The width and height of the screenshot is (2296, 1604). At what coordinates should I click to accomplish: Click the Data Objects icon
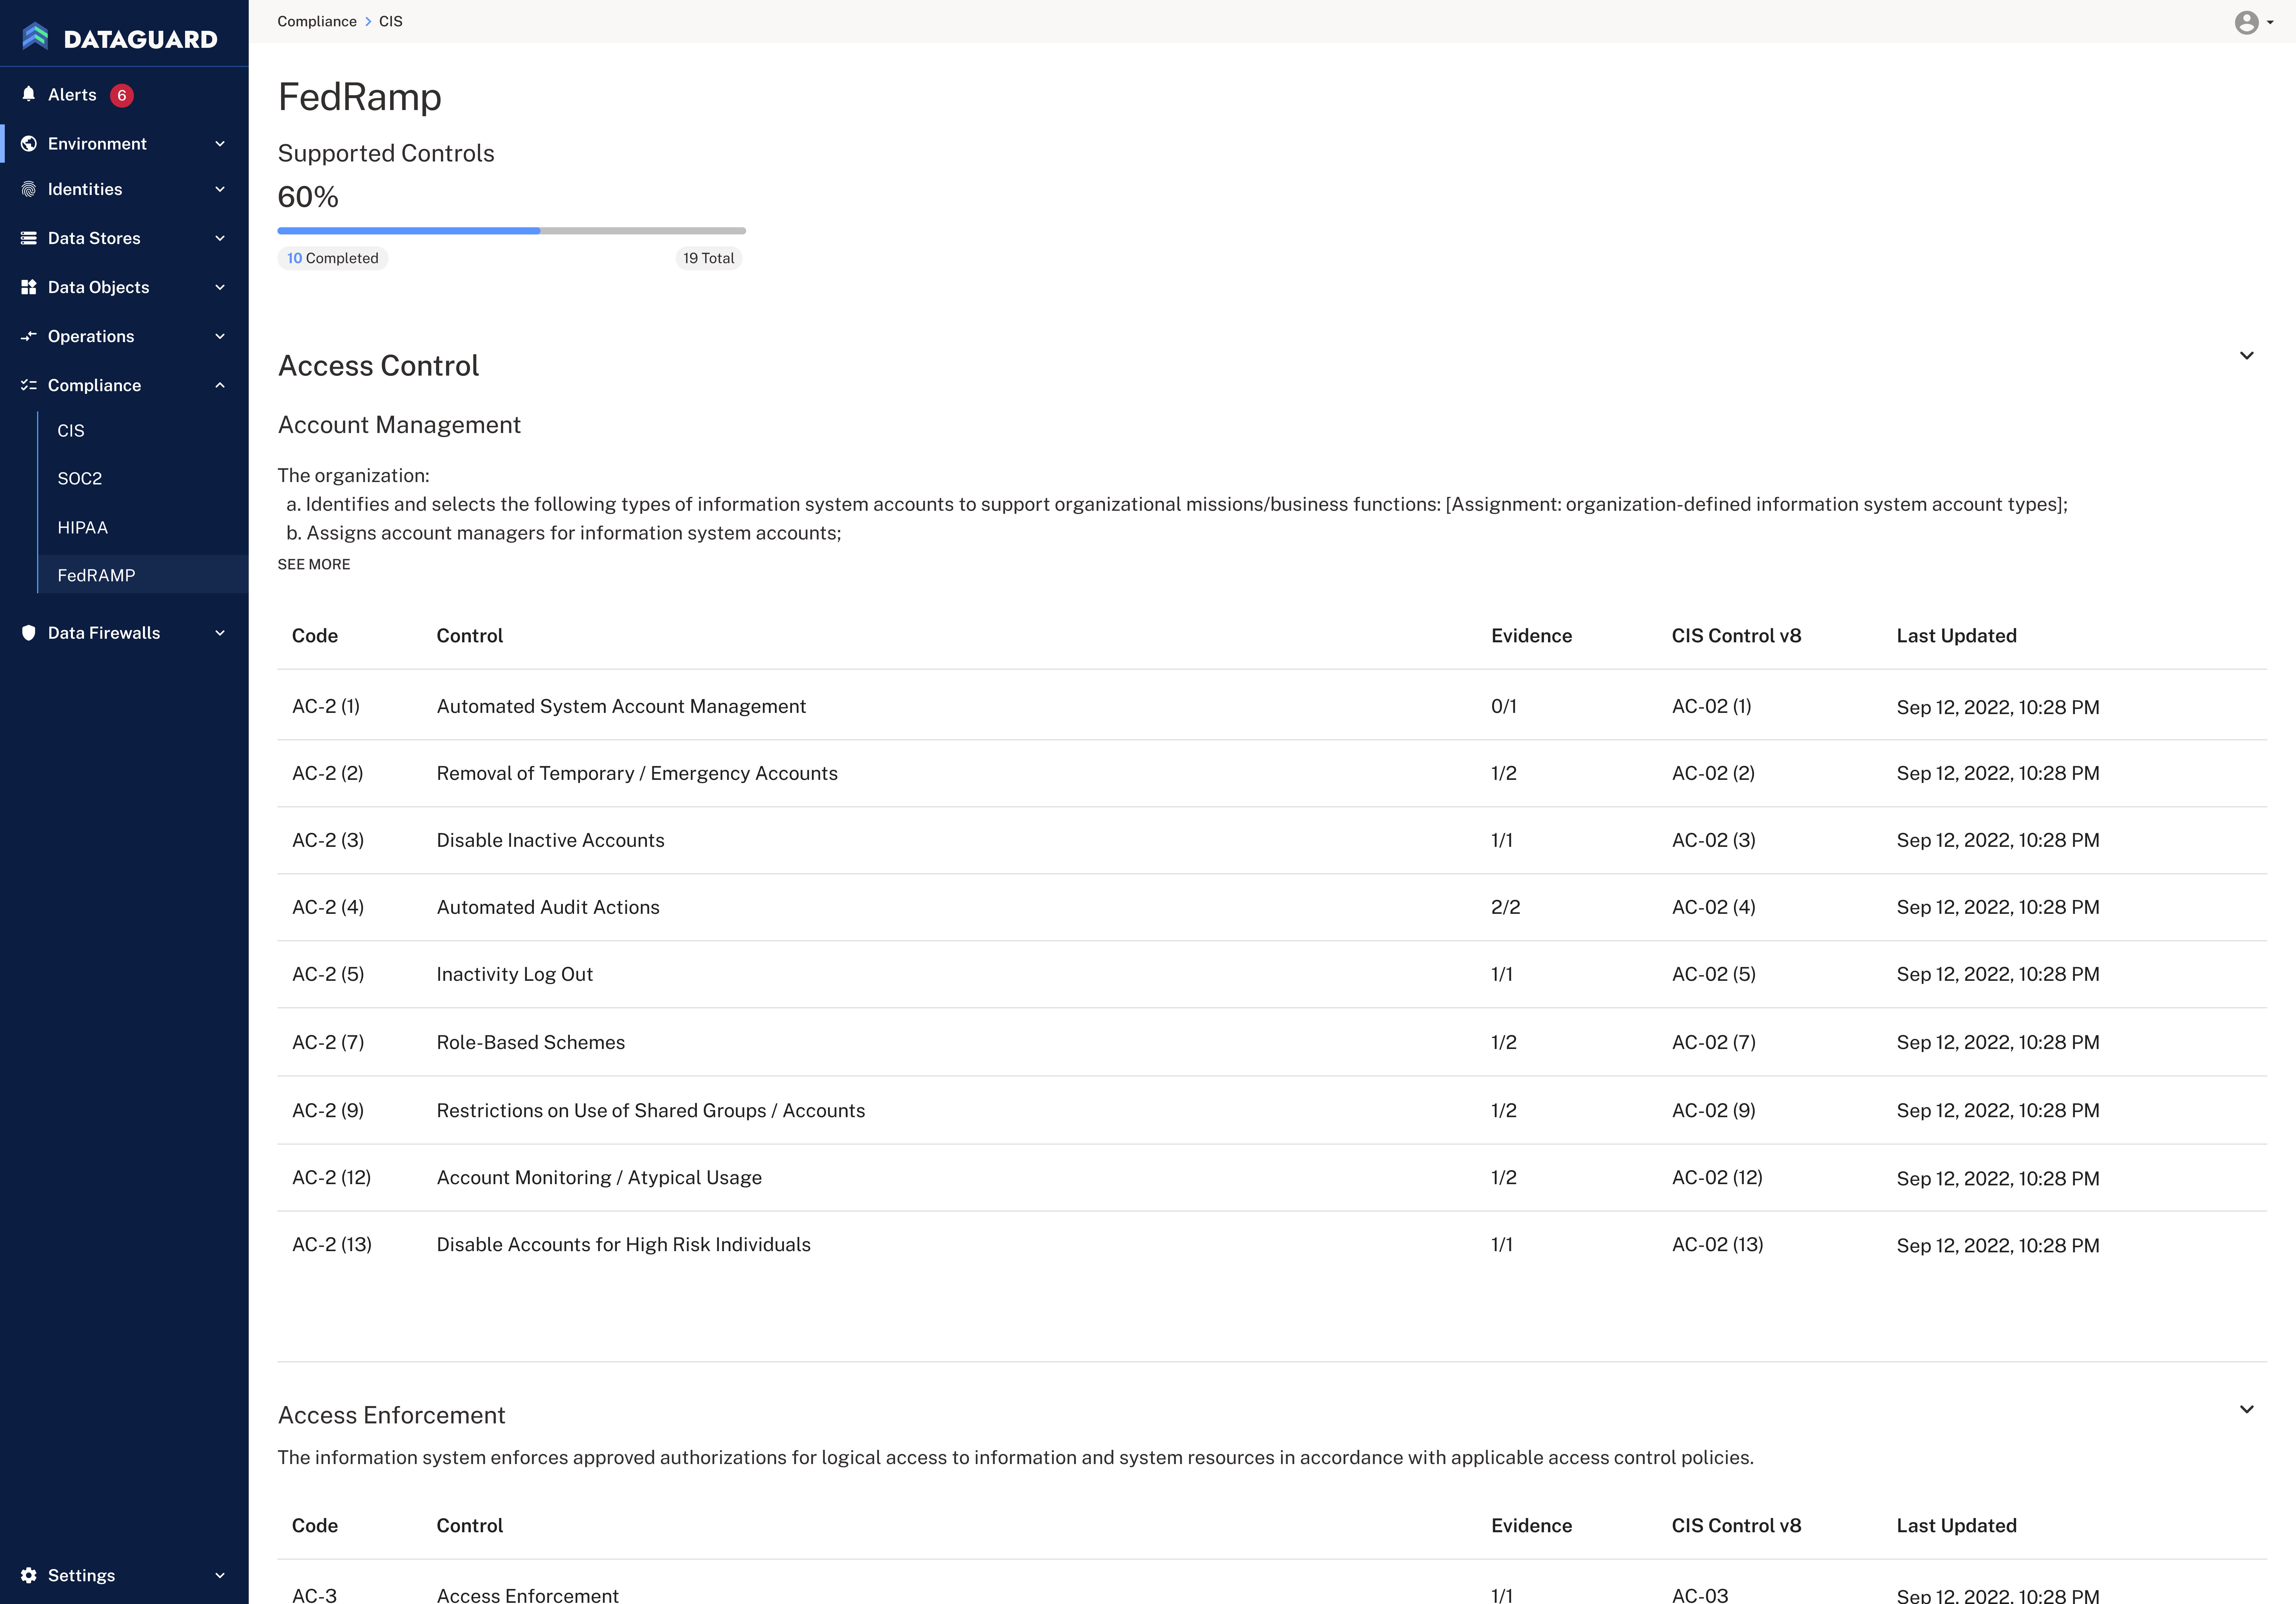pyautogui.click(x=29, y=287)
